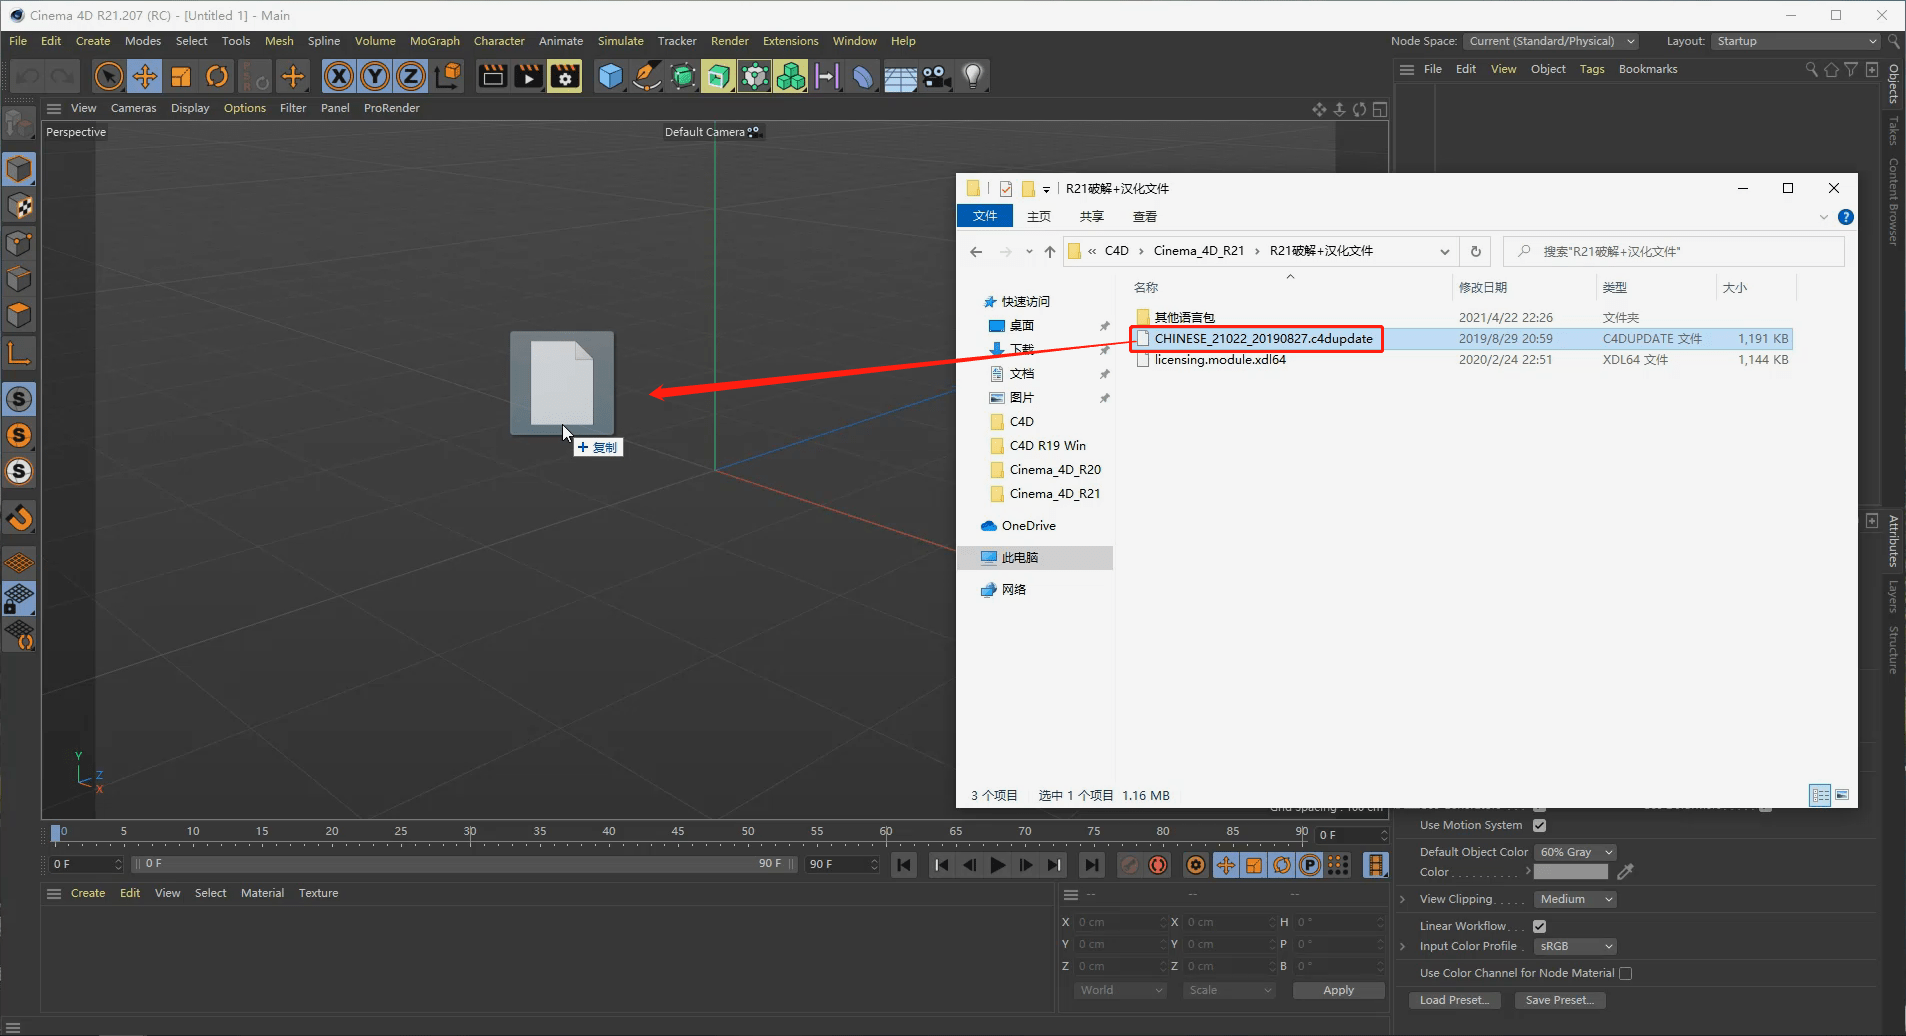Go up one folder level in Explorer
The image size is (1906, 1036).
(x=1049, y=251)
